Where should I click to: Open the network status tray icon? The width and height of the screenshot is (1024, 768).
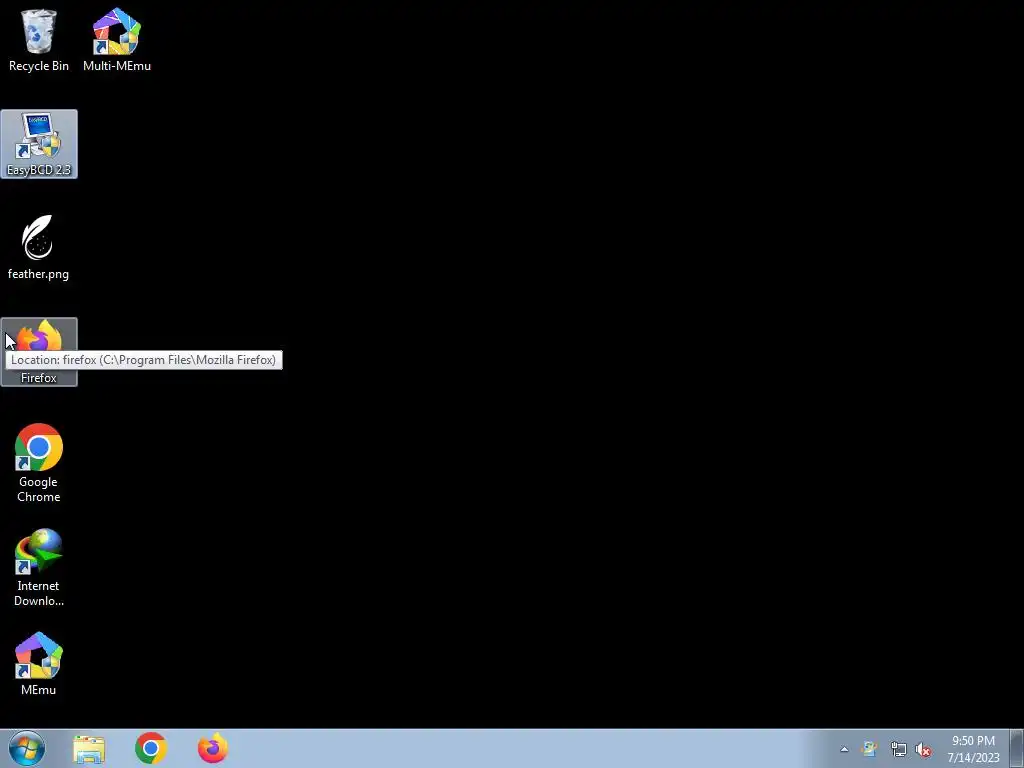click(899, 750)
